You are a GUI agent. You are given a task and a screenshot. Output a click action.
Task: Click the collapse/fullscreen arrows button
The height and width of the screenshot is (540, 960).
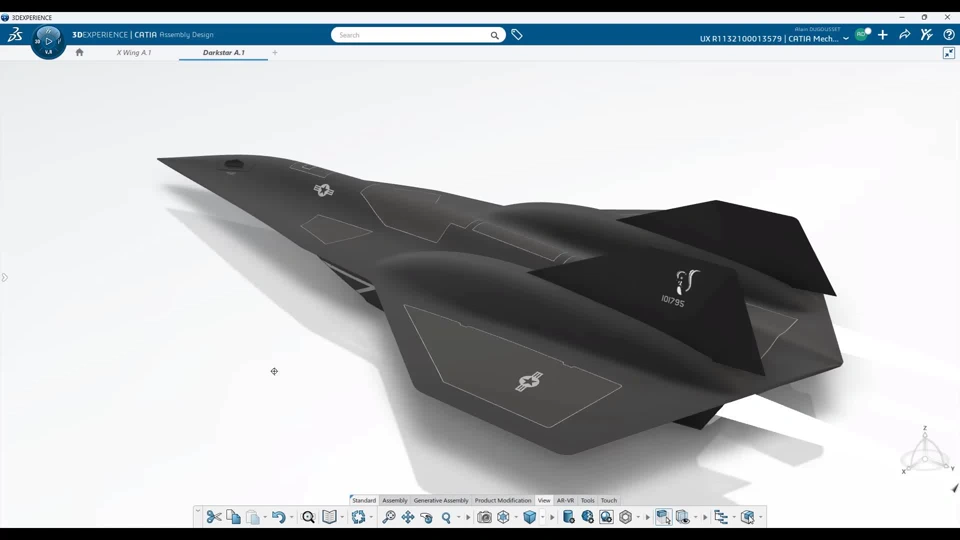[x=948, y=53]
